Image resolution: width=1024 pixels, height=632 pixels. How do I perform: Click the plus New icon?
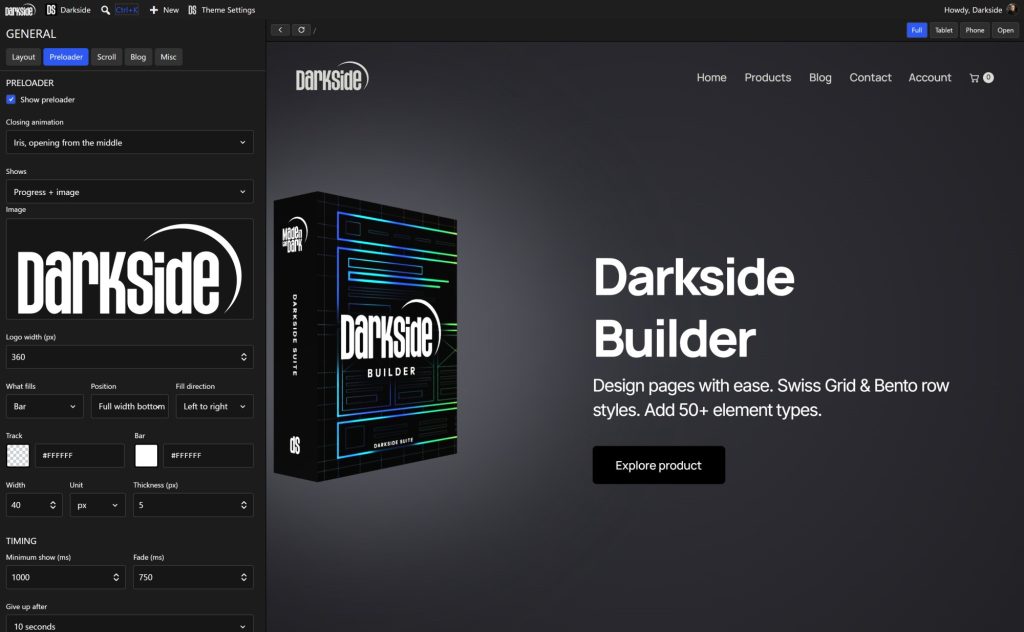click(153, 10)
